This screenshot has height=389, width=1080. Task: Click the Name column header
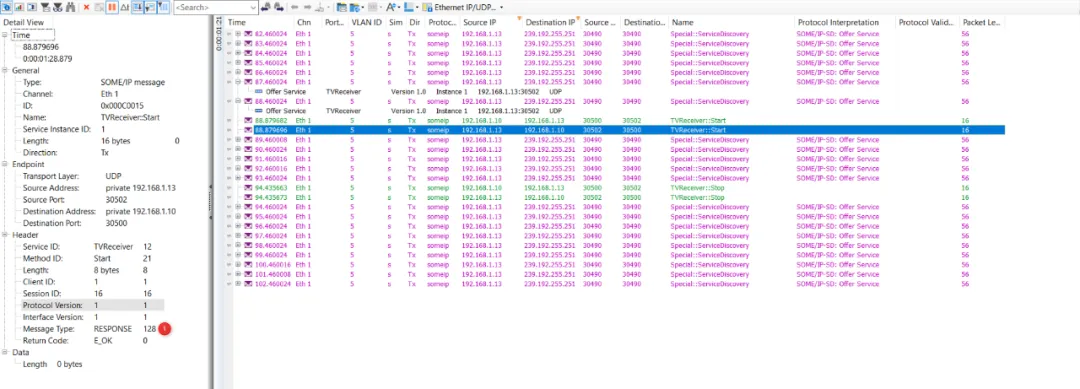click(x=731, y=23)
